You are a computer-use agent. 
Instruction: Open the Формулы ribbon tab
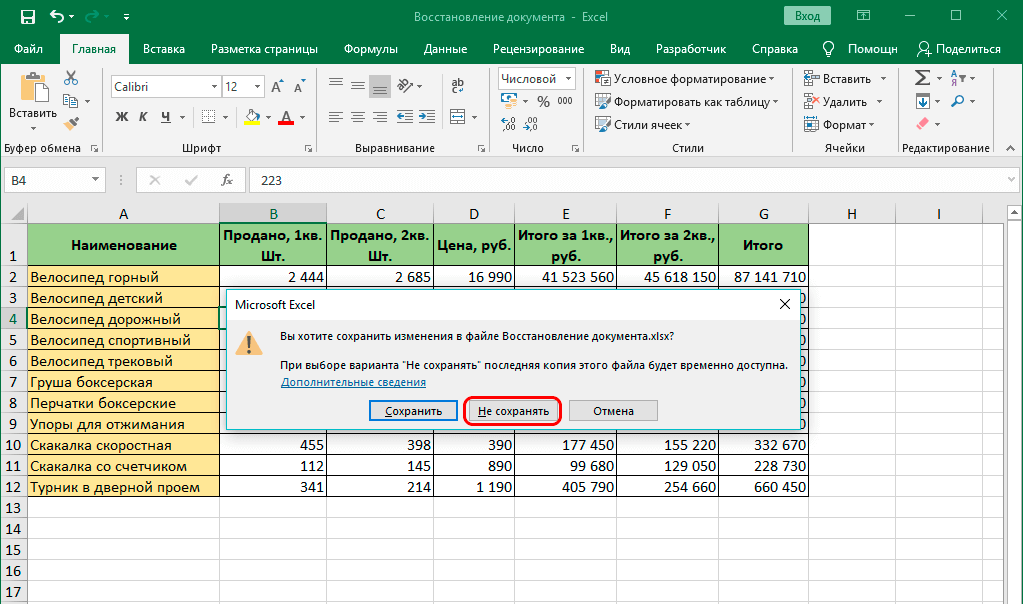[x=370, y=49]
